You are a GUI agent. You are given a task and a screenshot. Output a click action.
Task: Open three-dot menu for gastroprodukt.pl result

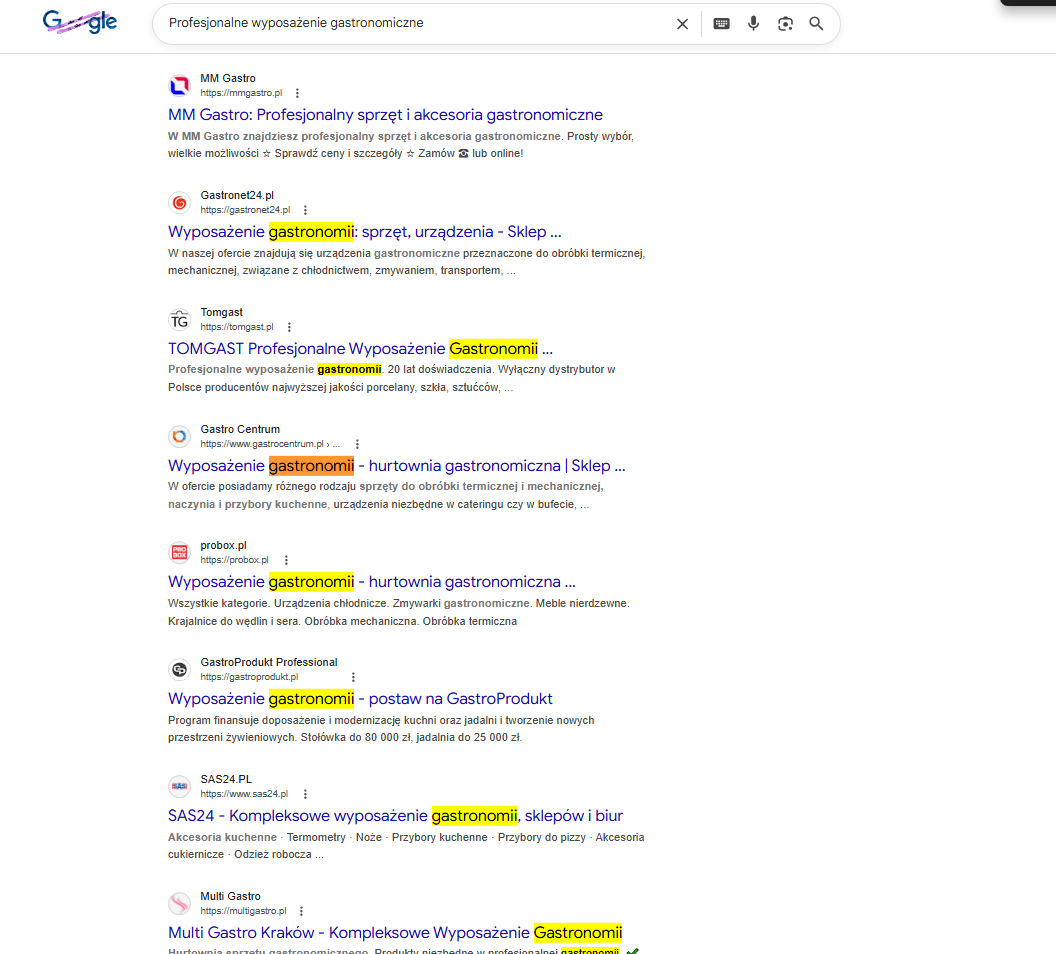point(353,677)
